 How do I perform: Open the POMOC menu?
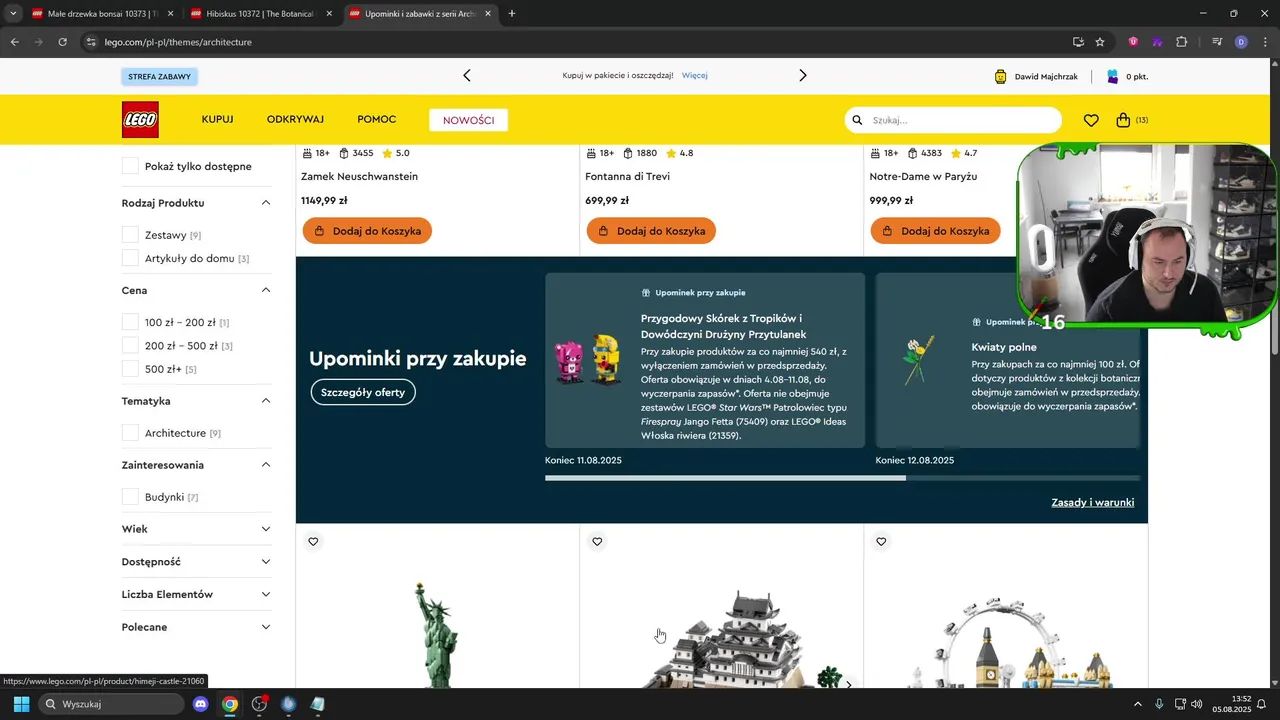tap(377, 120)
